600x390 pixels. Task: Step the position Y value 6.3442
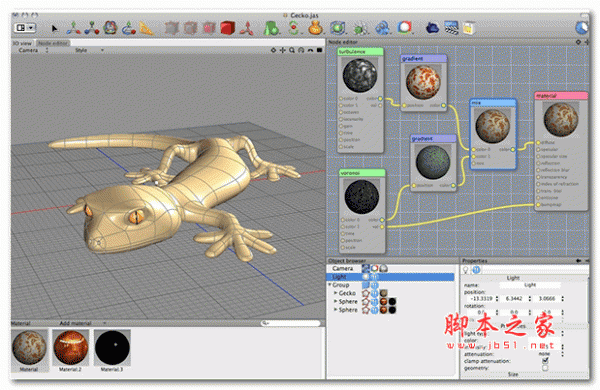[x=530, y=299]
